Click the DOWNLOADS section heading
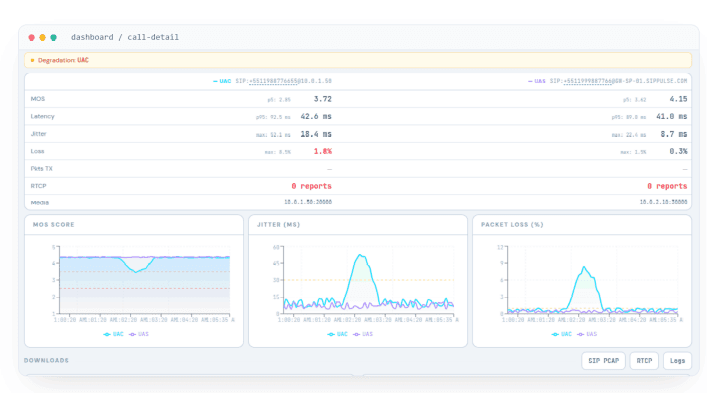 coord(46,361)
